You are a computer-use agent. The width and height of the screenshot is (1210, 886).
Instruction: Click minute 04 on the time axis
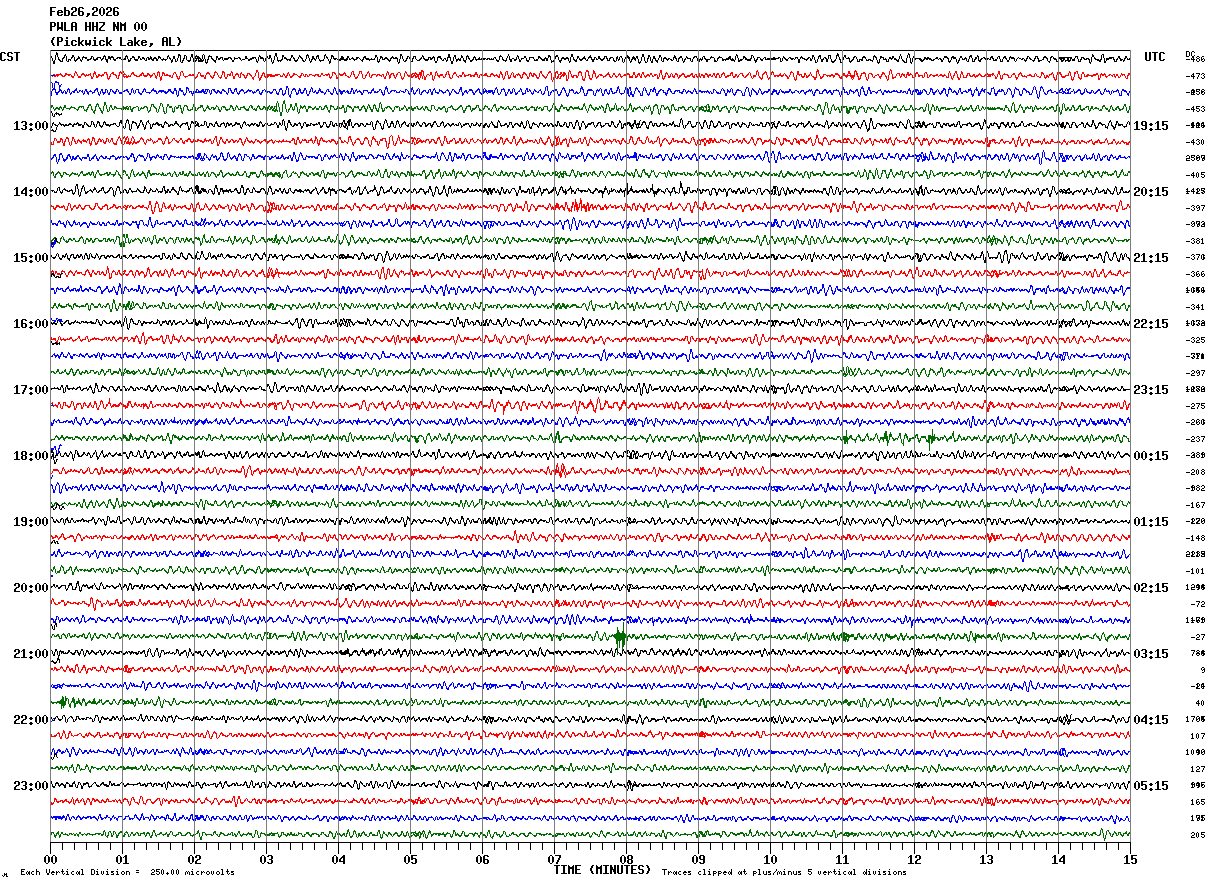pyautogui.click(x=338, y=859)
